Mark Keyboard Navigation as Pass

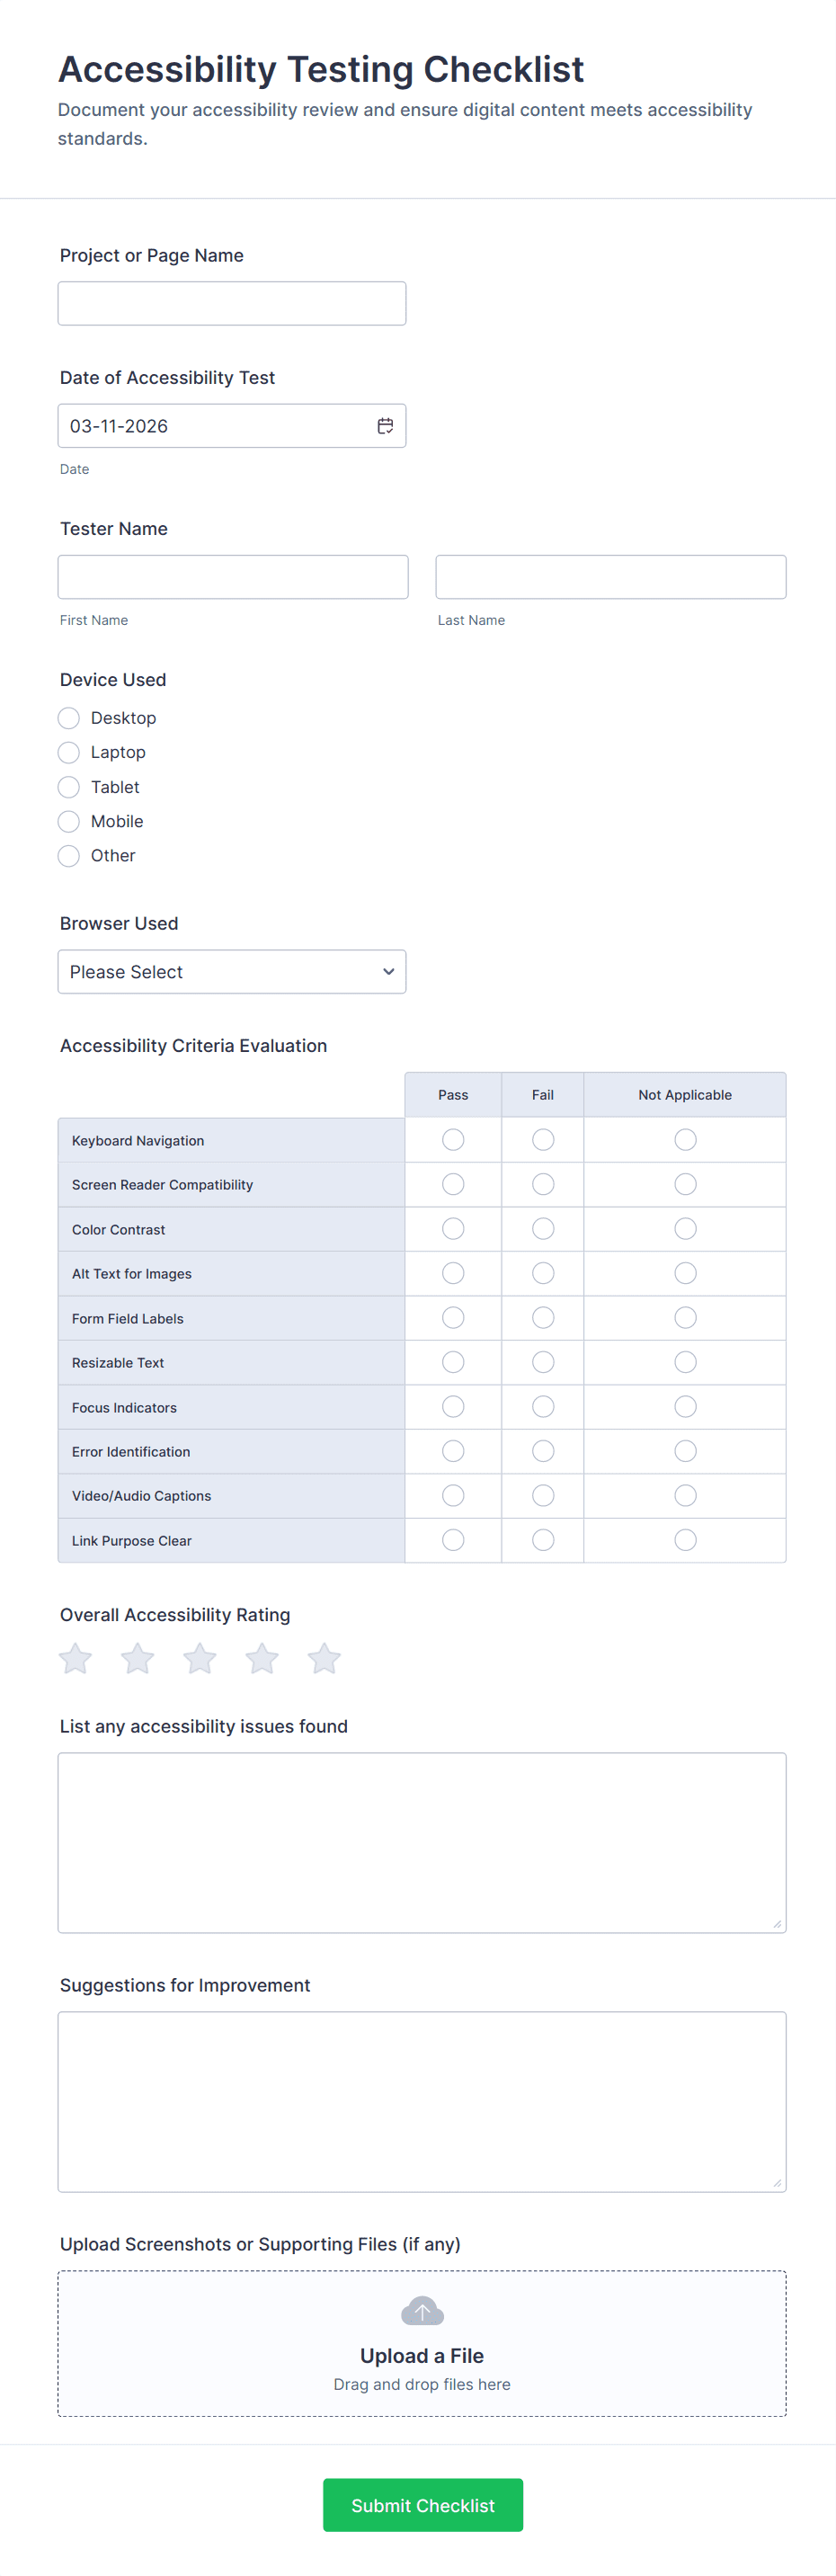click(x=453, y=1140)
